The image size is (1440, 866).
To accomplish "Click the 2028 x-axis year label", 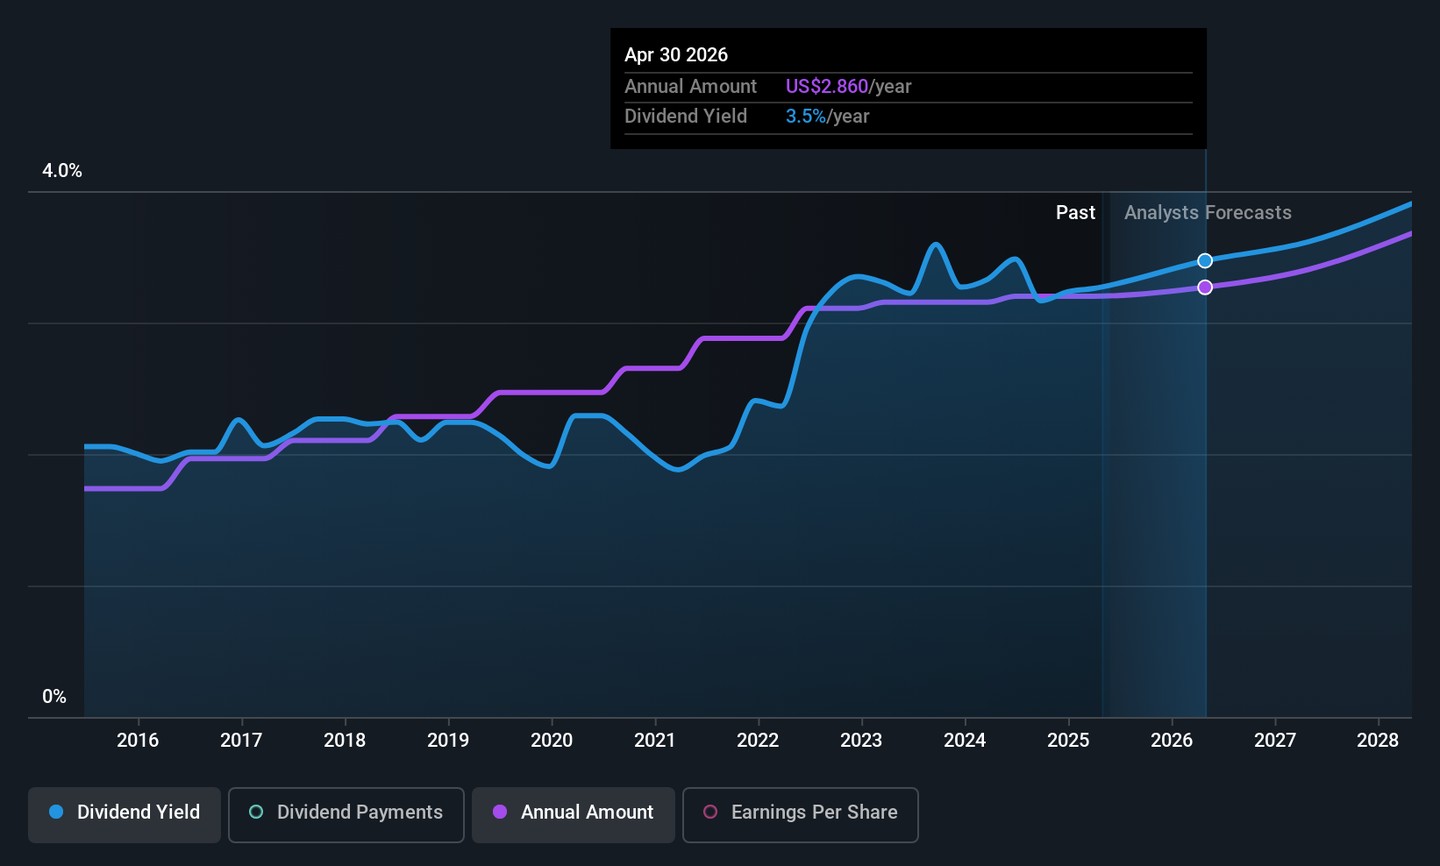I will [1377, 740].
